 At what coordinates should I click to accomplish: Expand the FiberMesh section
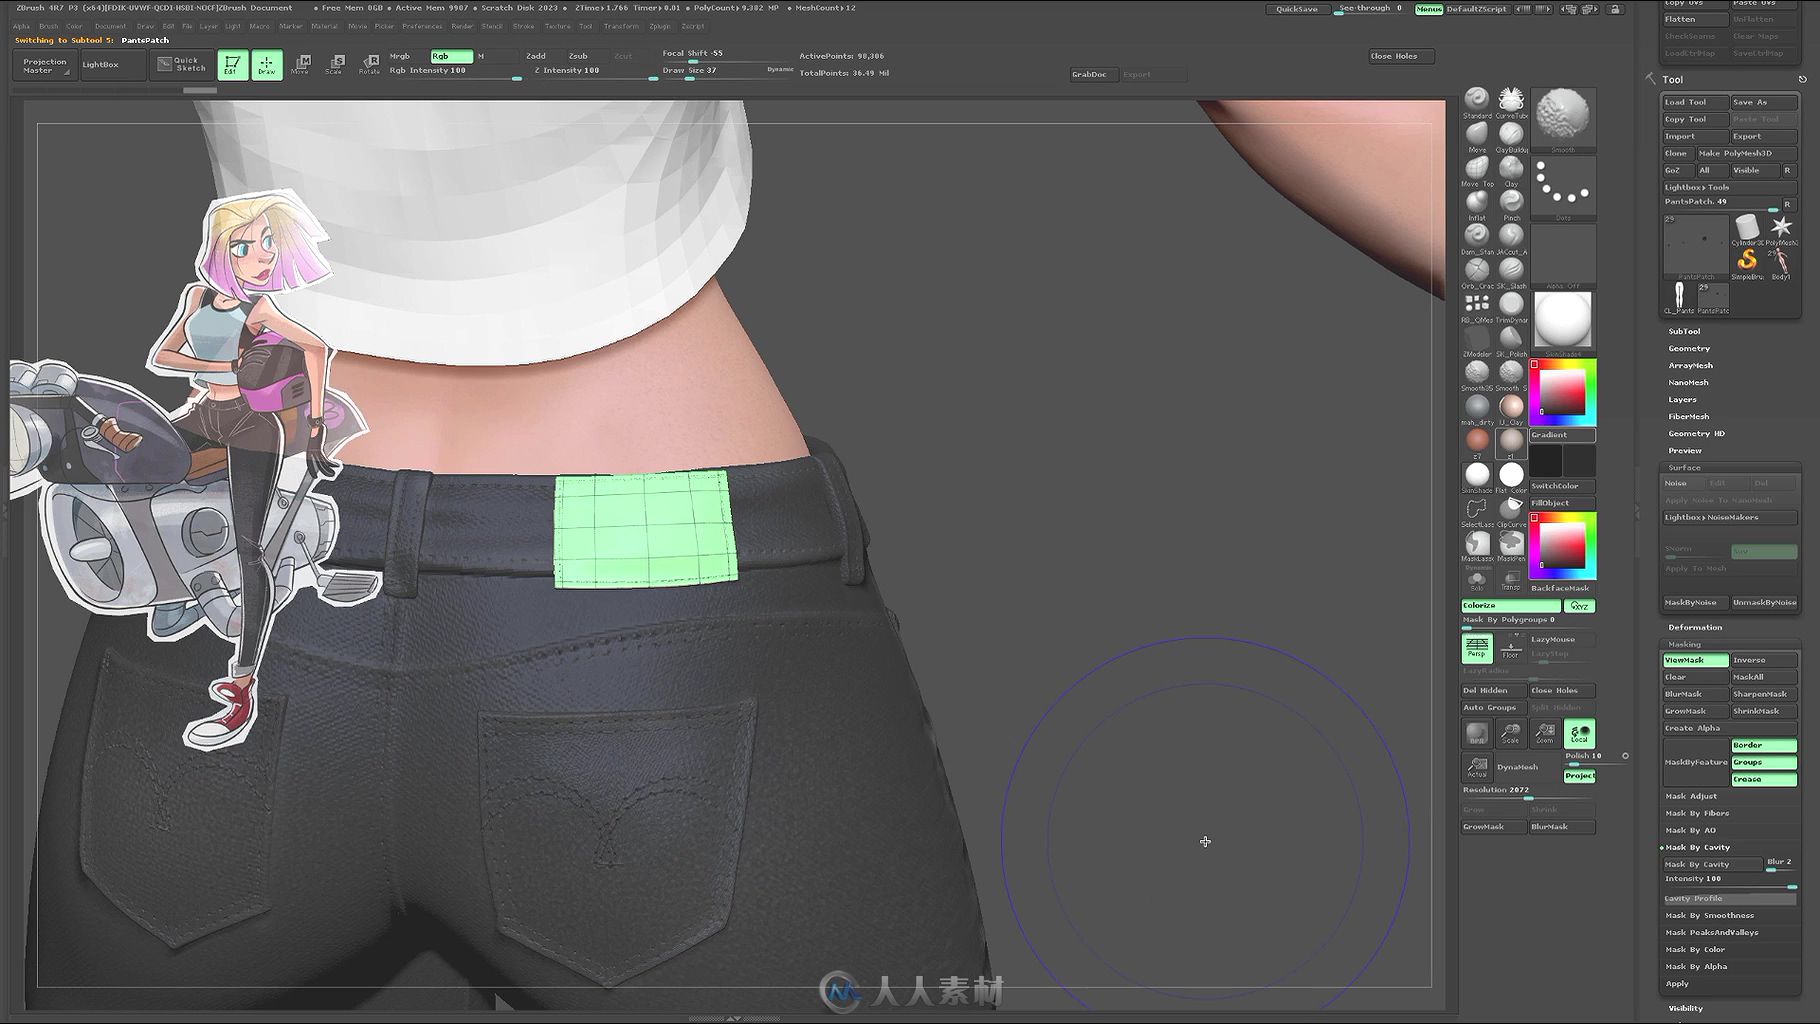[1689, 416]
